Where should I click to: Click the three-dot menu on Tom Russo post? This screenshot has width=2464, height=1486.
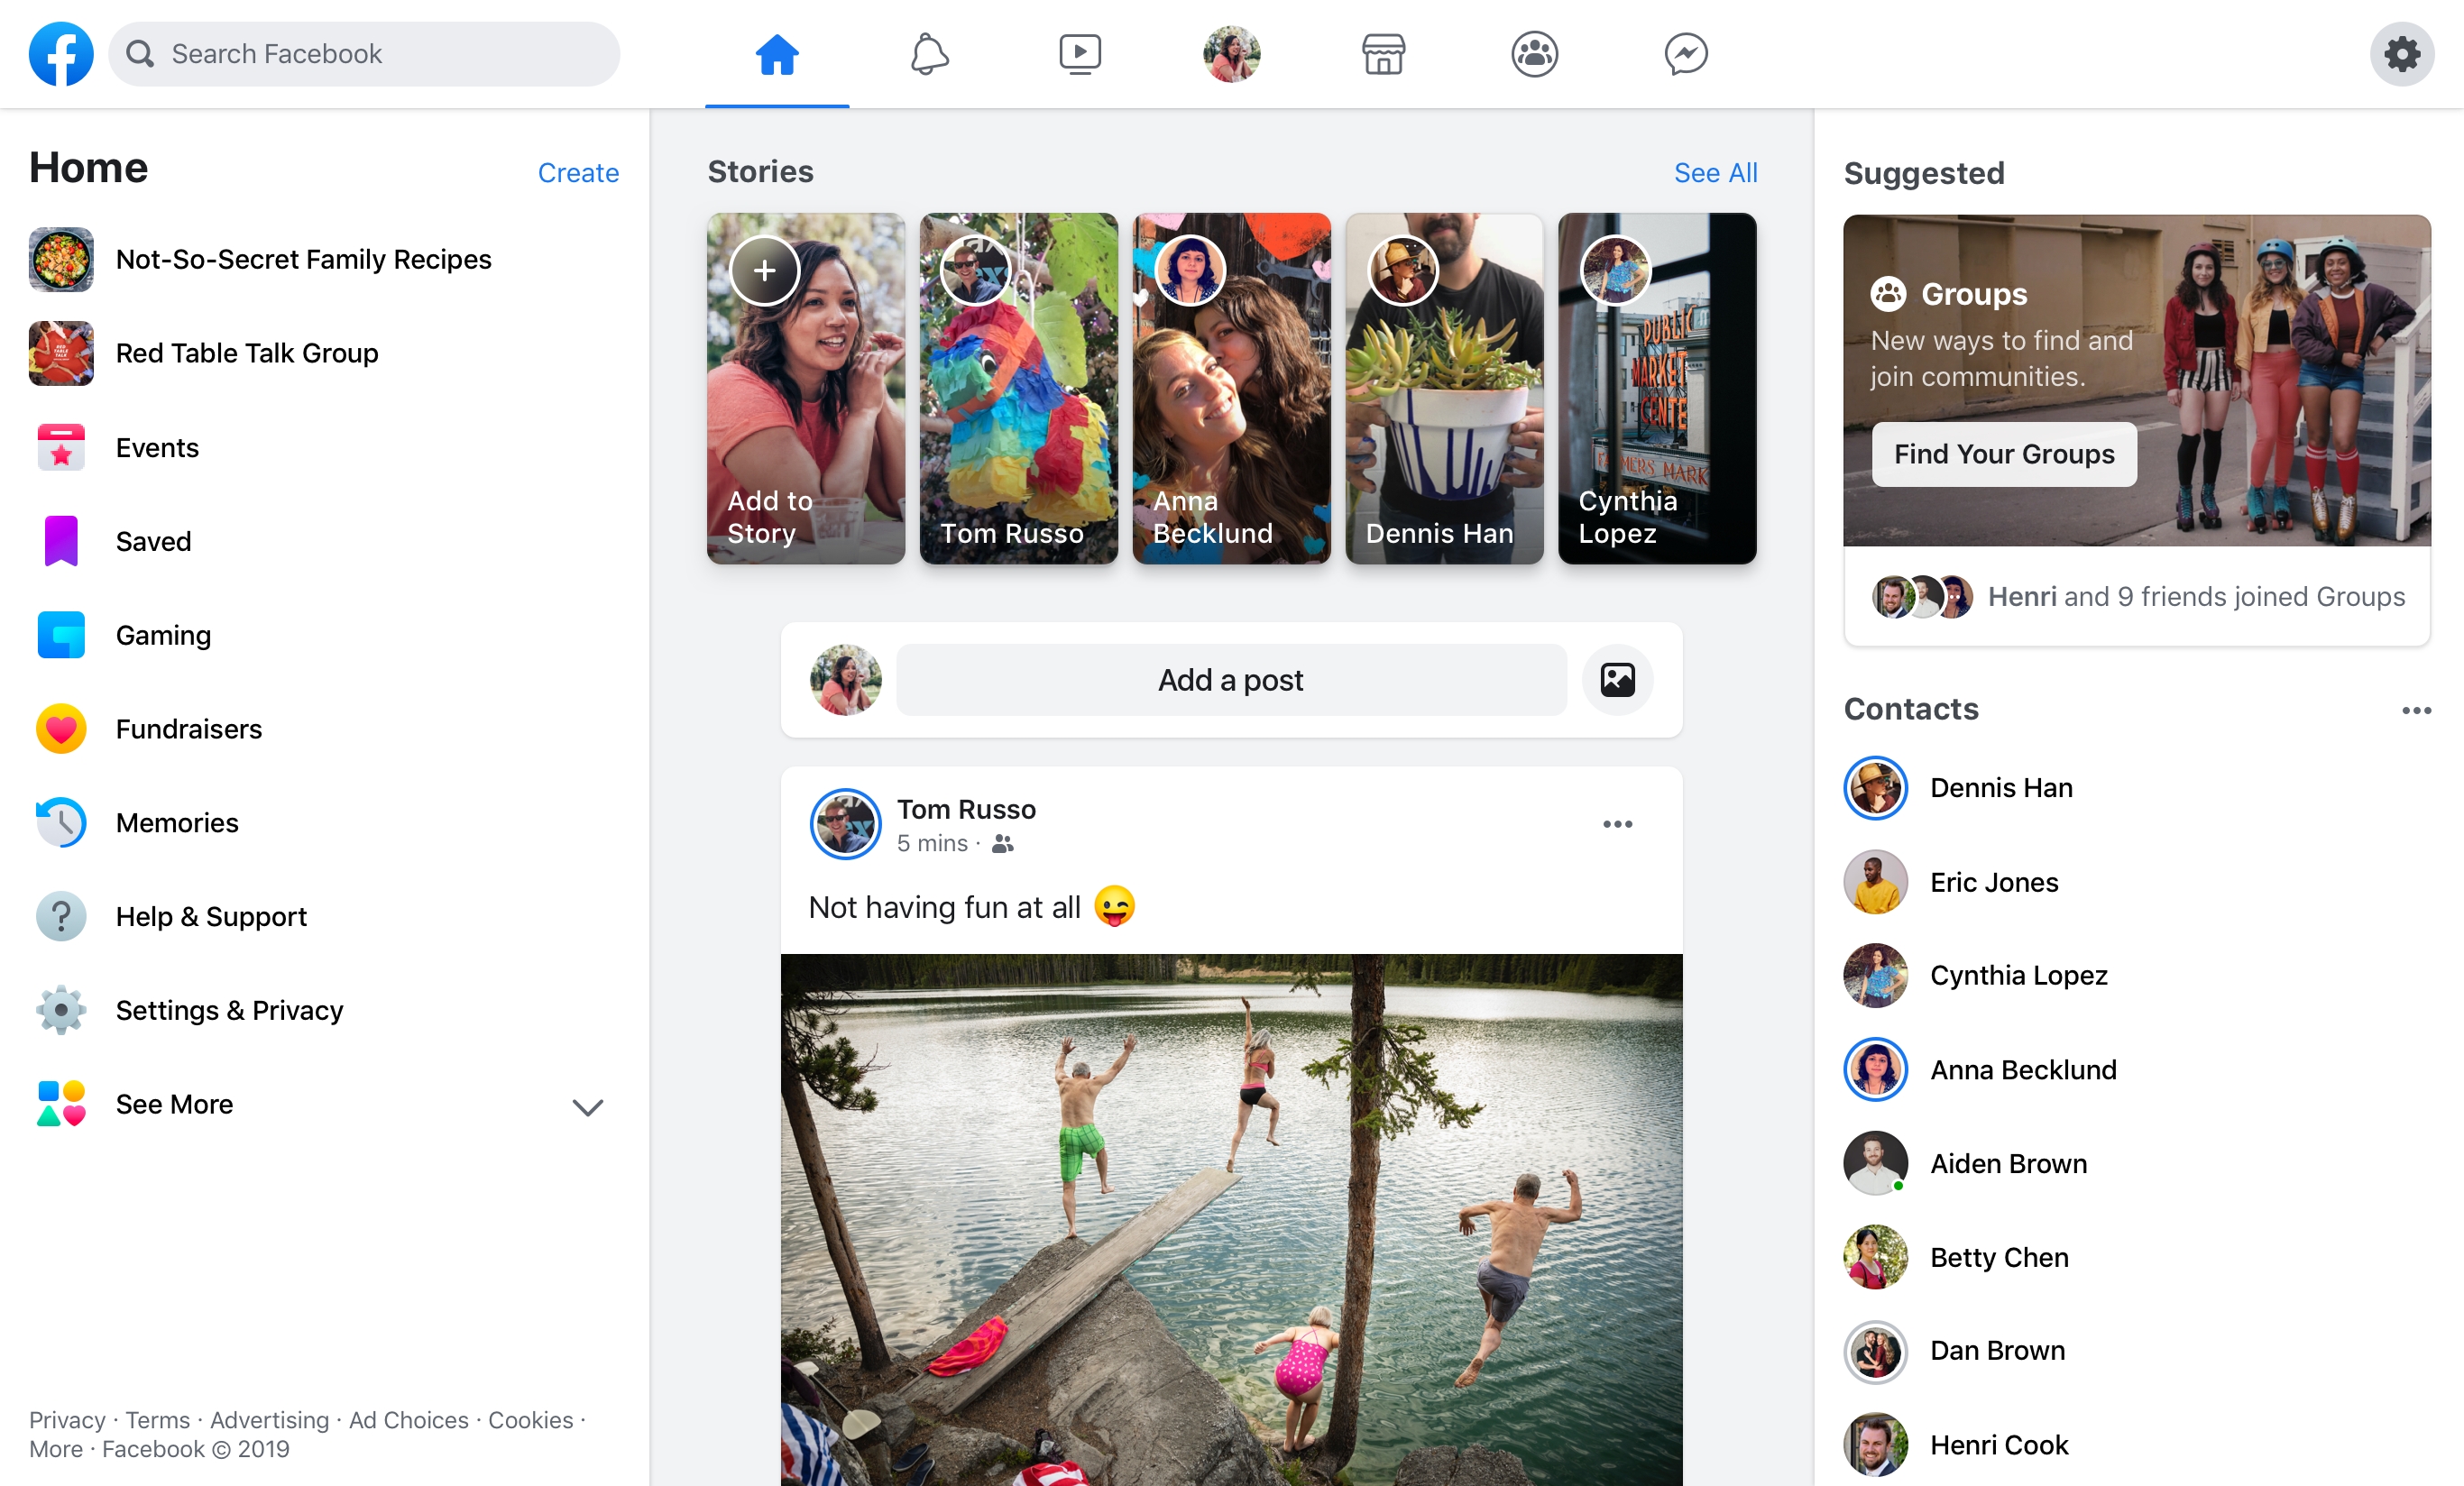[x=1617, y=825]
